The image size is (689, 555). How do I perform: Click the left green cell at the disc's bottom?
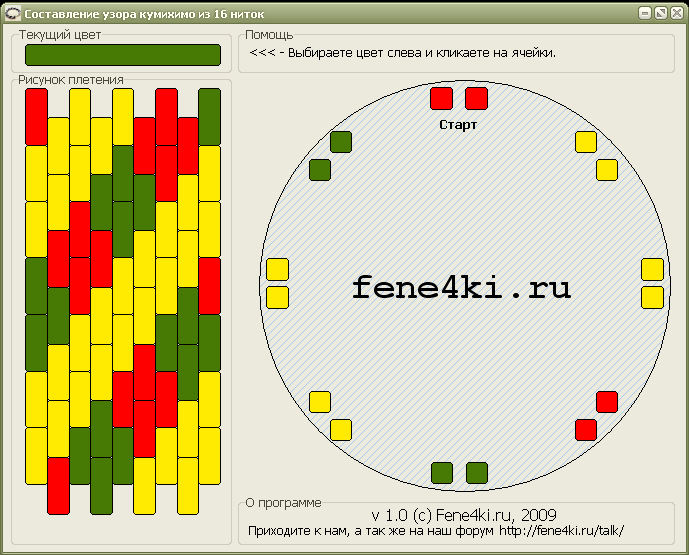pyautogui.click(x=442, y=473)
